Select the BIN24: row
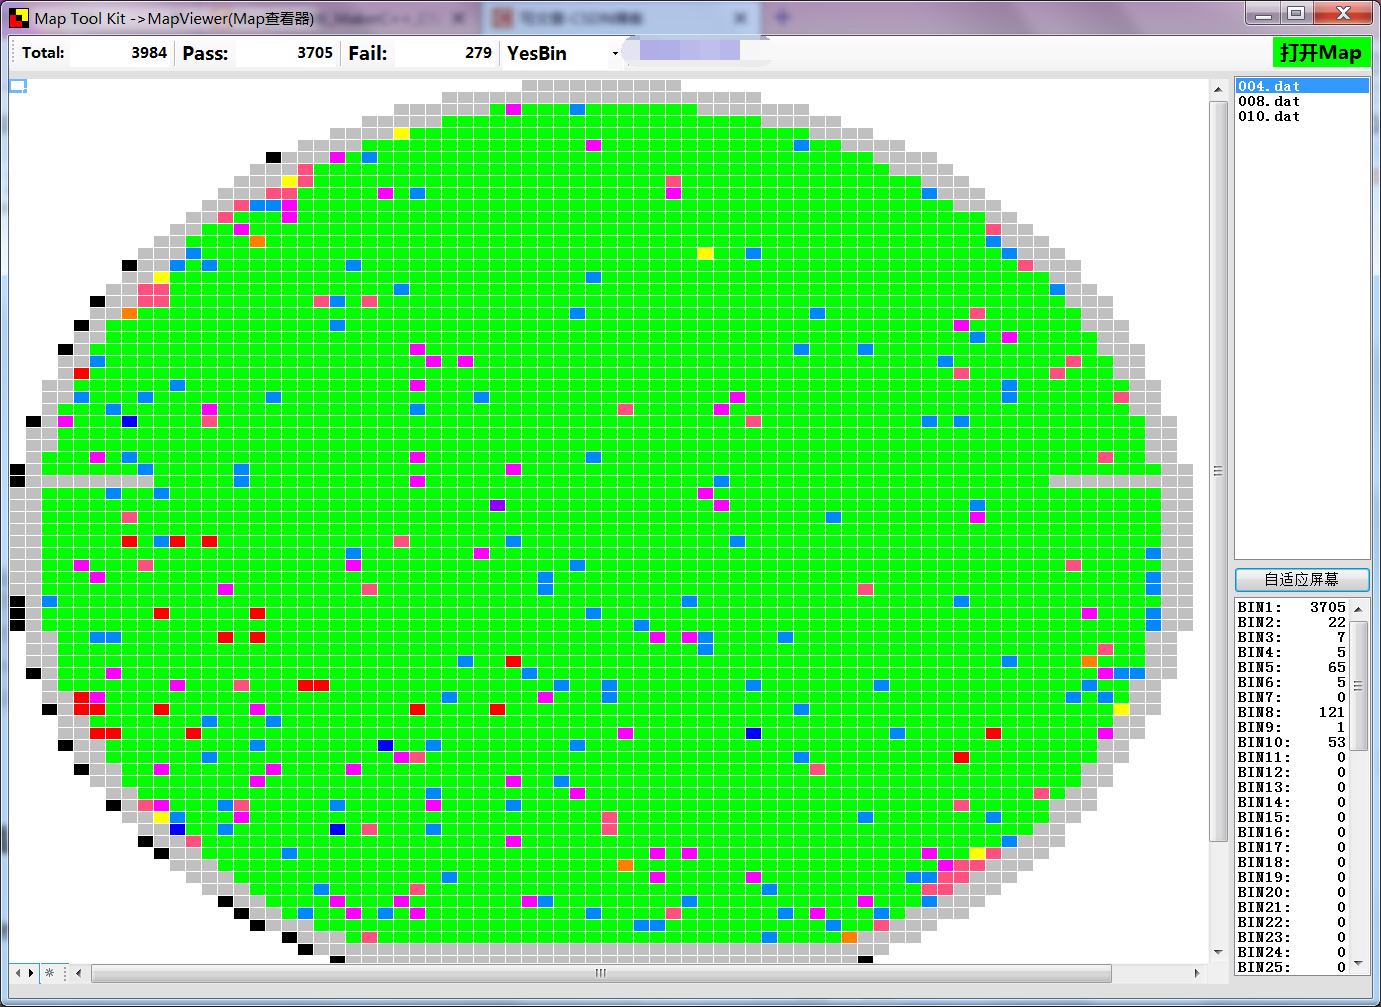Image resolution: width=1381 pixels, height=1007 pixels. (x=1292, y=952)
